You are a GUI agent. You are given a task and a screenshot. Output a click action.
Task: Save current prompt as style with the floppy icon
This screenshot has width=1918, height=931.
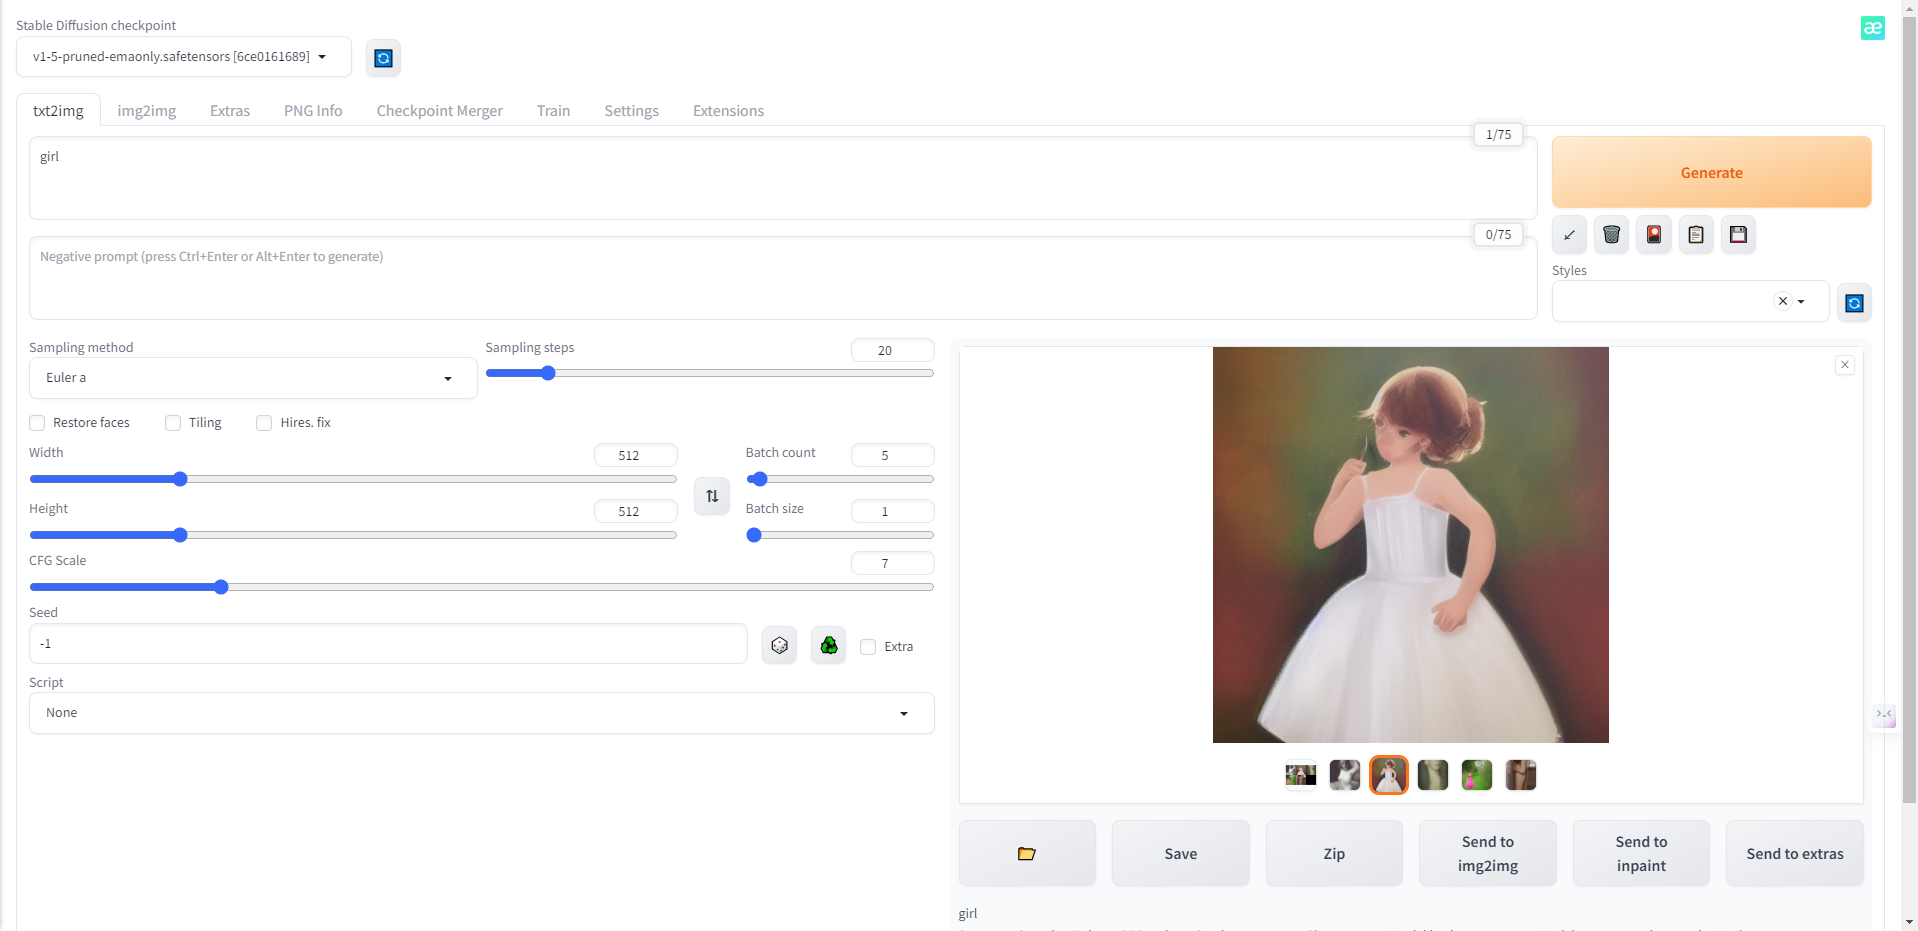(1738, 235)
